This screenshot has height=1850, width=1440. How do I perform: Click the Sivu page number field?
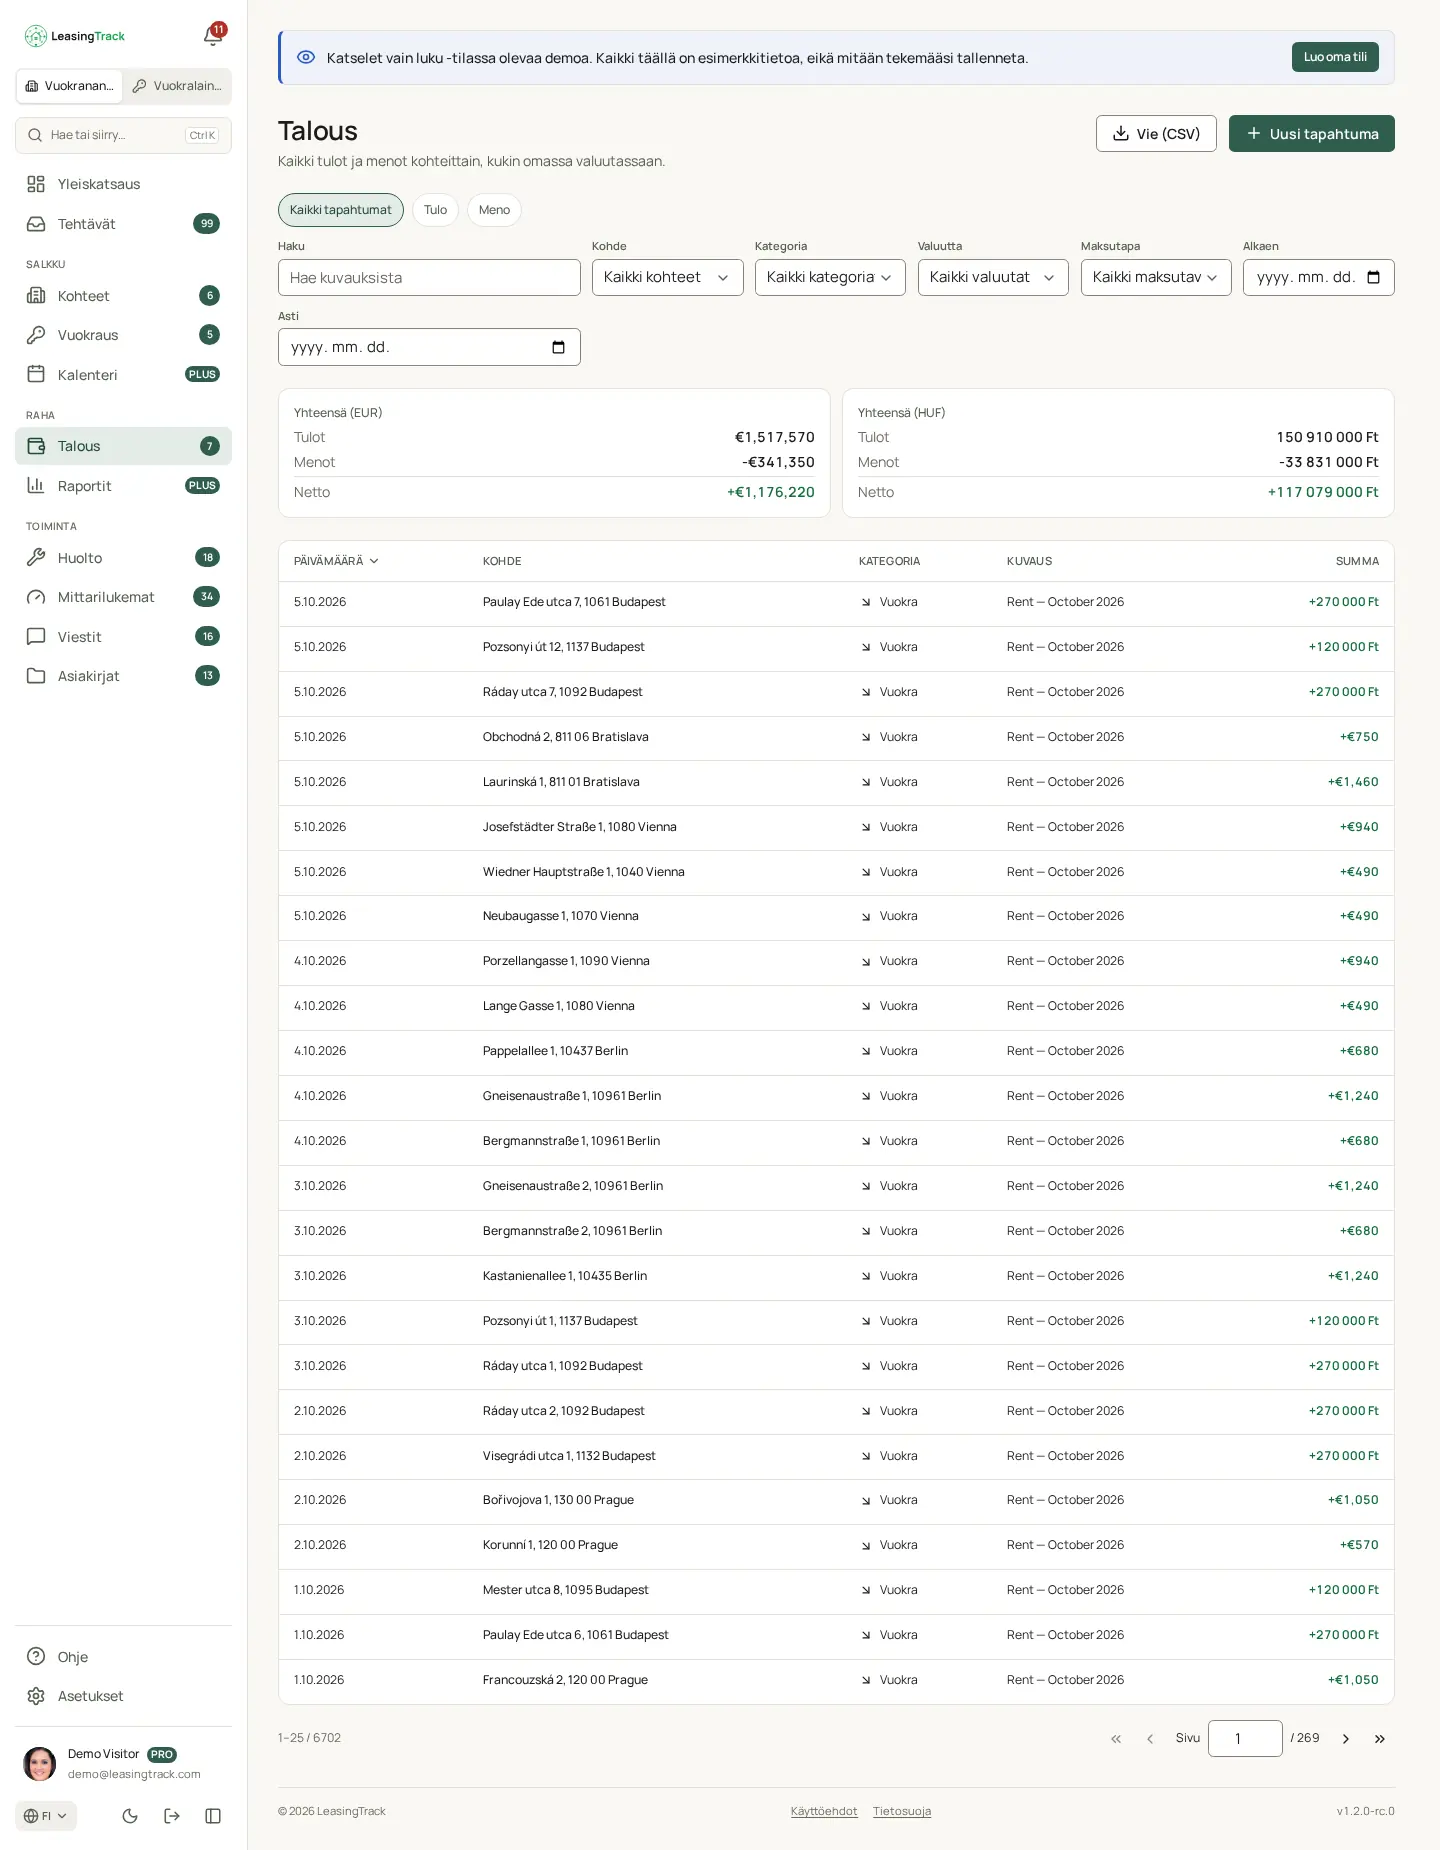(x=1245, y=1738)
